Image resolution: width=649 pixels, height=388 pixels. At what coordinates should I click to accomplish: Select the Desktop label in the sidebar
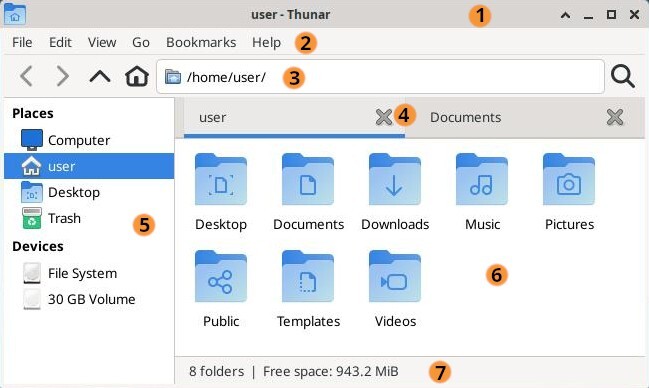[x=74, y=192]
